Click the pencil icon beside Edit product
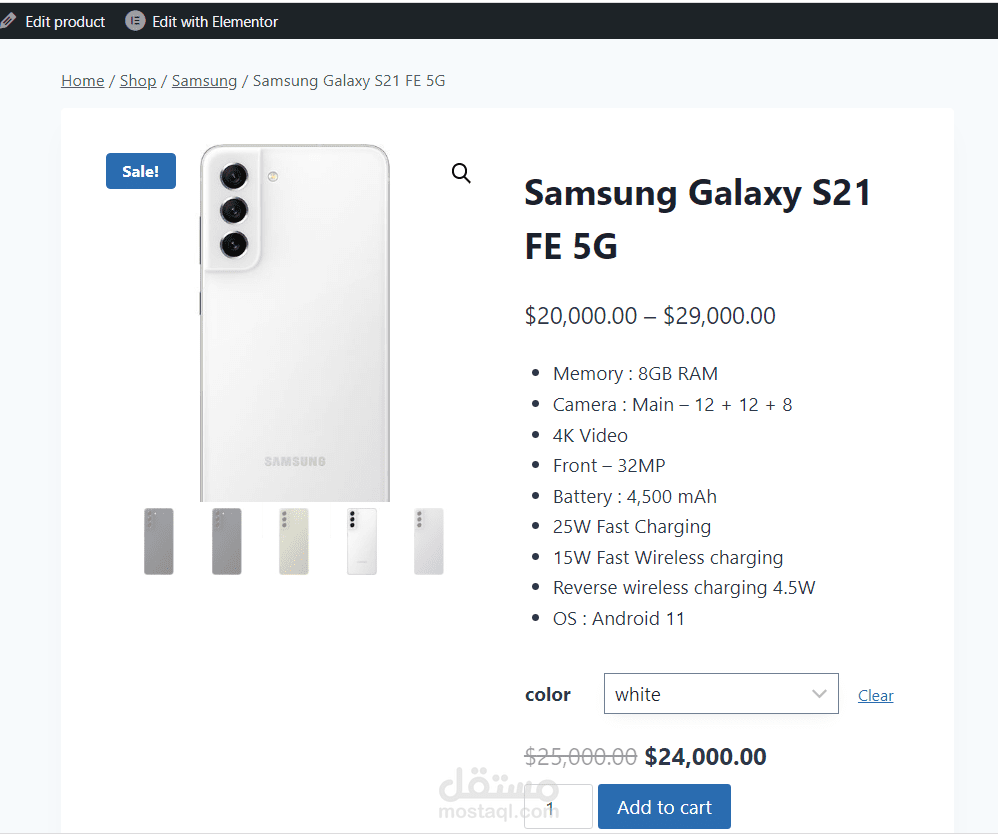 point(8,21)
